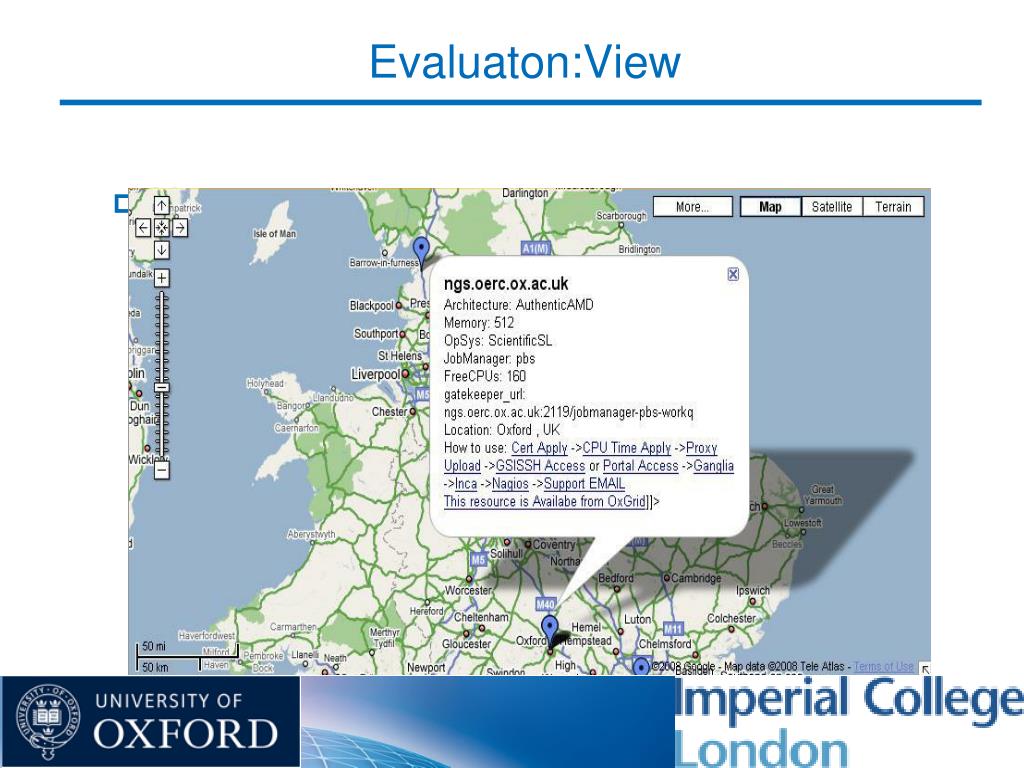Click the Ipswich label on the map
Viewport: 1024px width, 768px height.
tap(753, 590)
